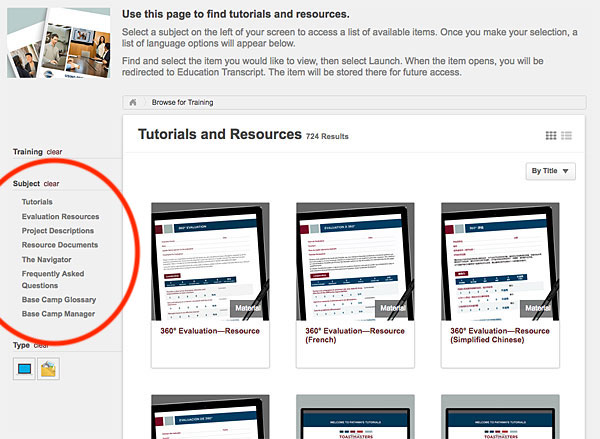Select the blue screen type icon
This screenshot has width=600, height=439.
24,370
